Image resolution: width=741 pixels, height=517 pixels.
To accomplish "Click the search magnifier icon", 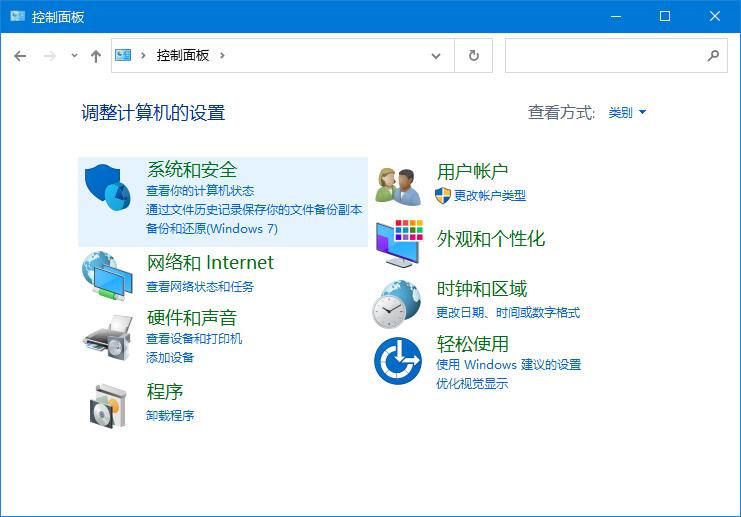I will pos(713,56).
